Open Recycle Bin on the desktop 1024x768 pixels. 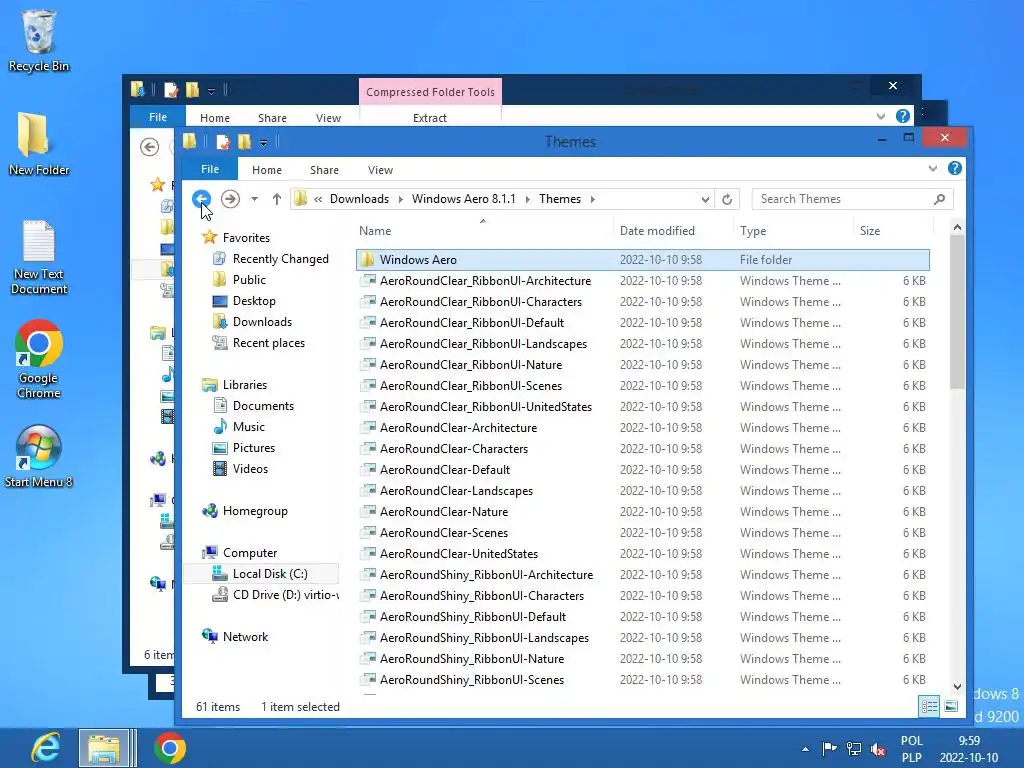[39, 40]
